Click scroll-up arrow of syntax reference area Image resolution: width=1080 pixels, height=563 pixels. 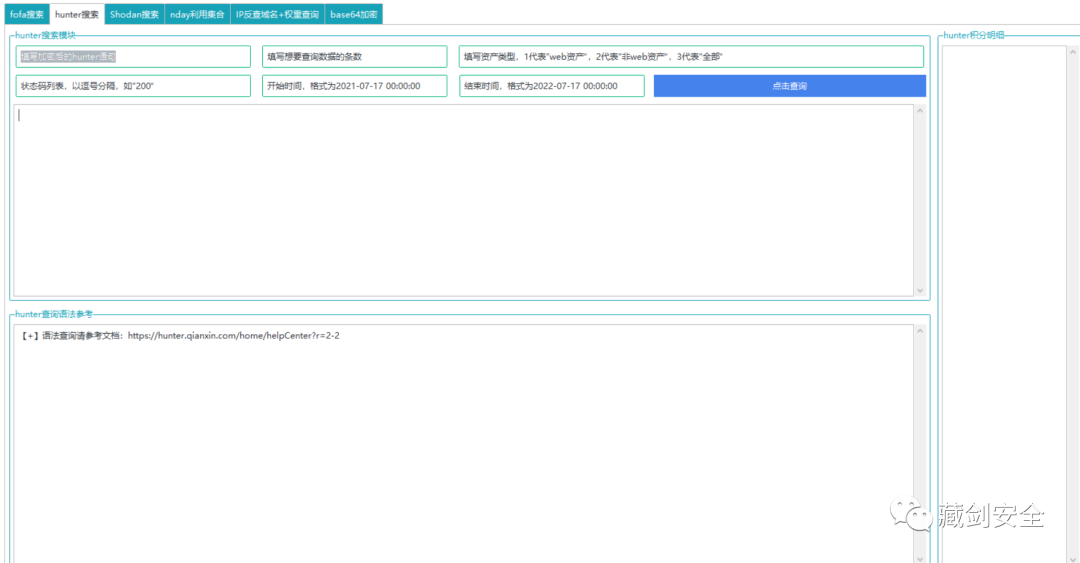click(920, 331)
